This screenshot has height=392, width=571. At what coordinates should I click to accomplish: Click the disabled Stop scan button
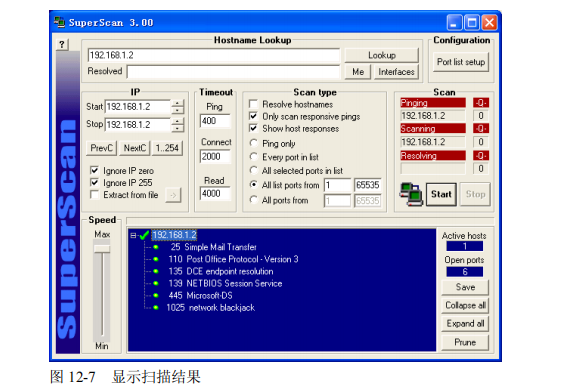point(475,194)
